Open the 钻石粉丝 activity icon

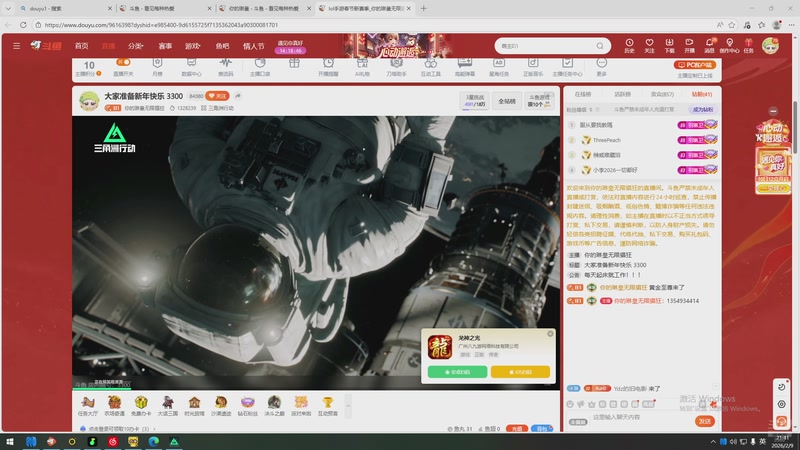coord(247,406)
